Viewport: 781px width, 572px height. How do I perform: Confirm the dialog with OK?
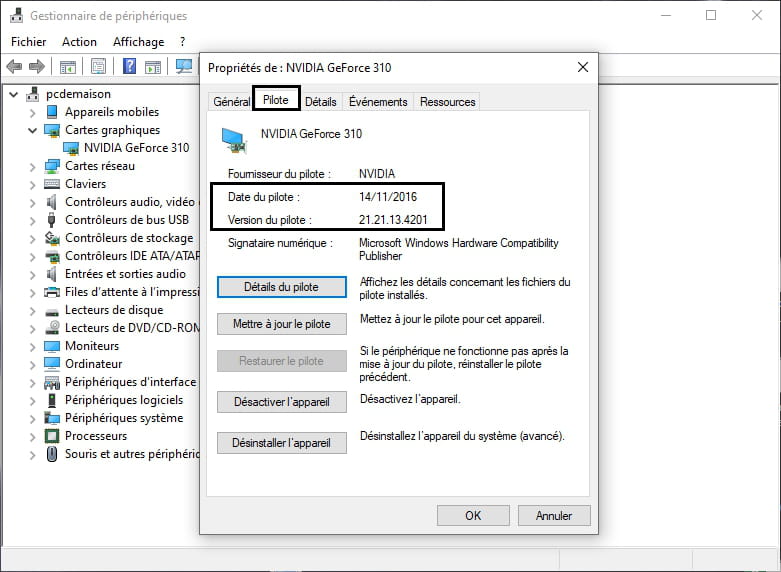(x=473, y=516)
